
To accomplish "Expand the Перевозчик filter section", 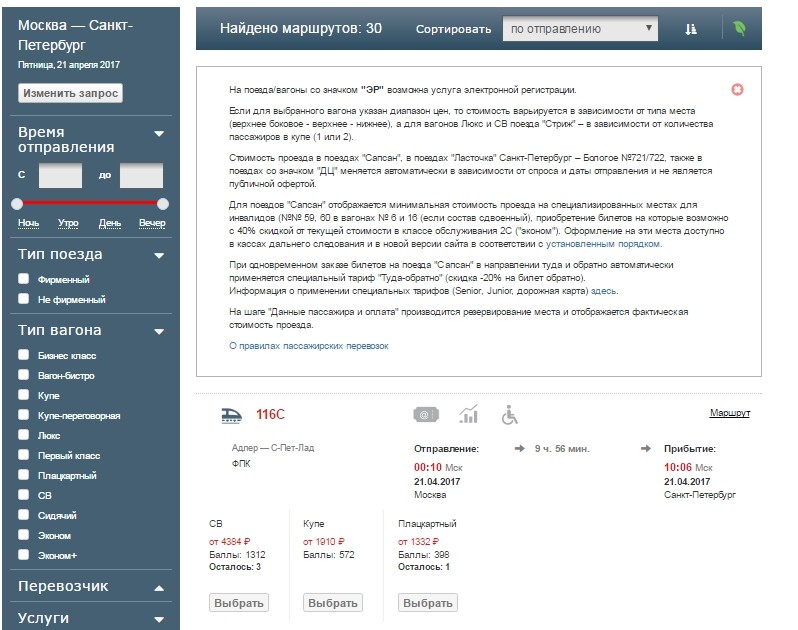I will [x=159, y=587].
